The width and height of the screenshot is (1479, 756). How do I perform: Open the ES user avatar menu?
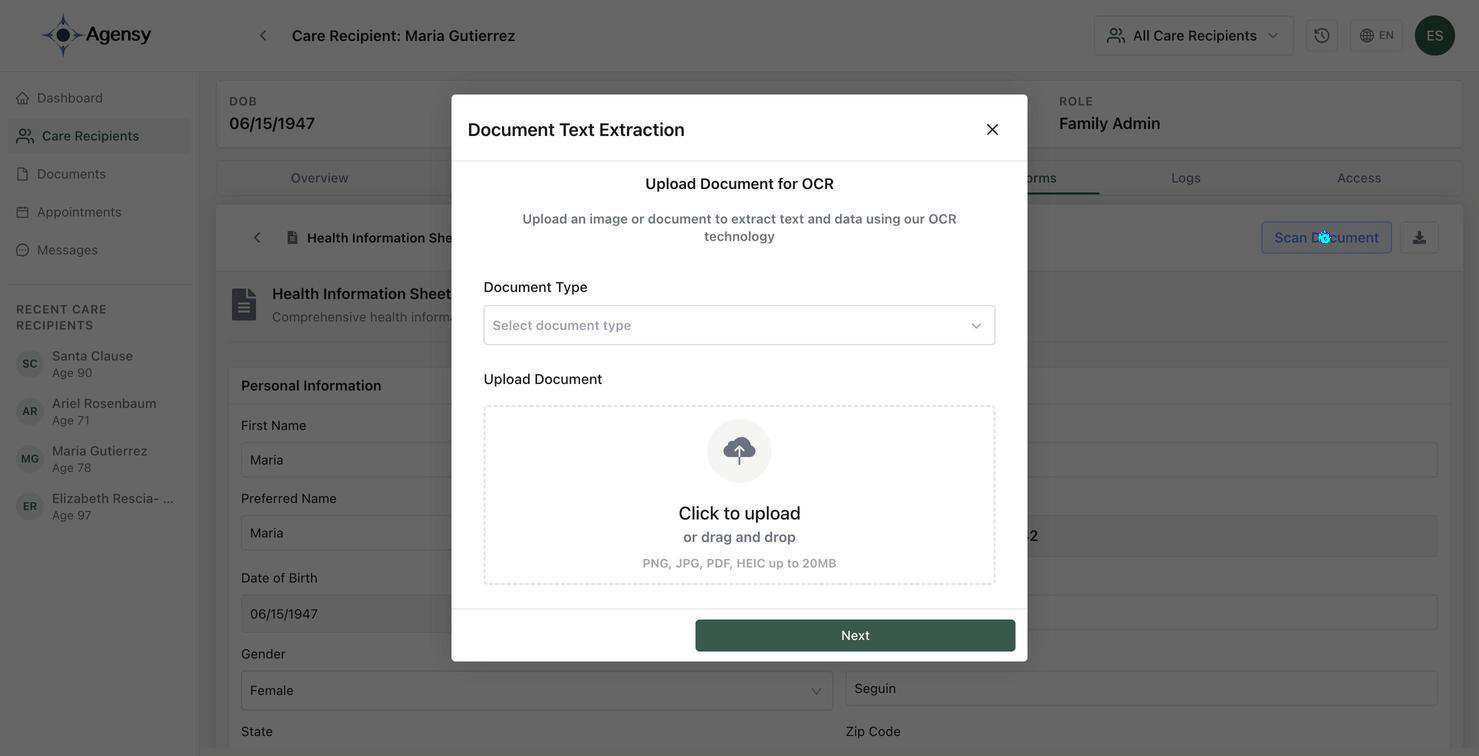[x=1434, y=36]
